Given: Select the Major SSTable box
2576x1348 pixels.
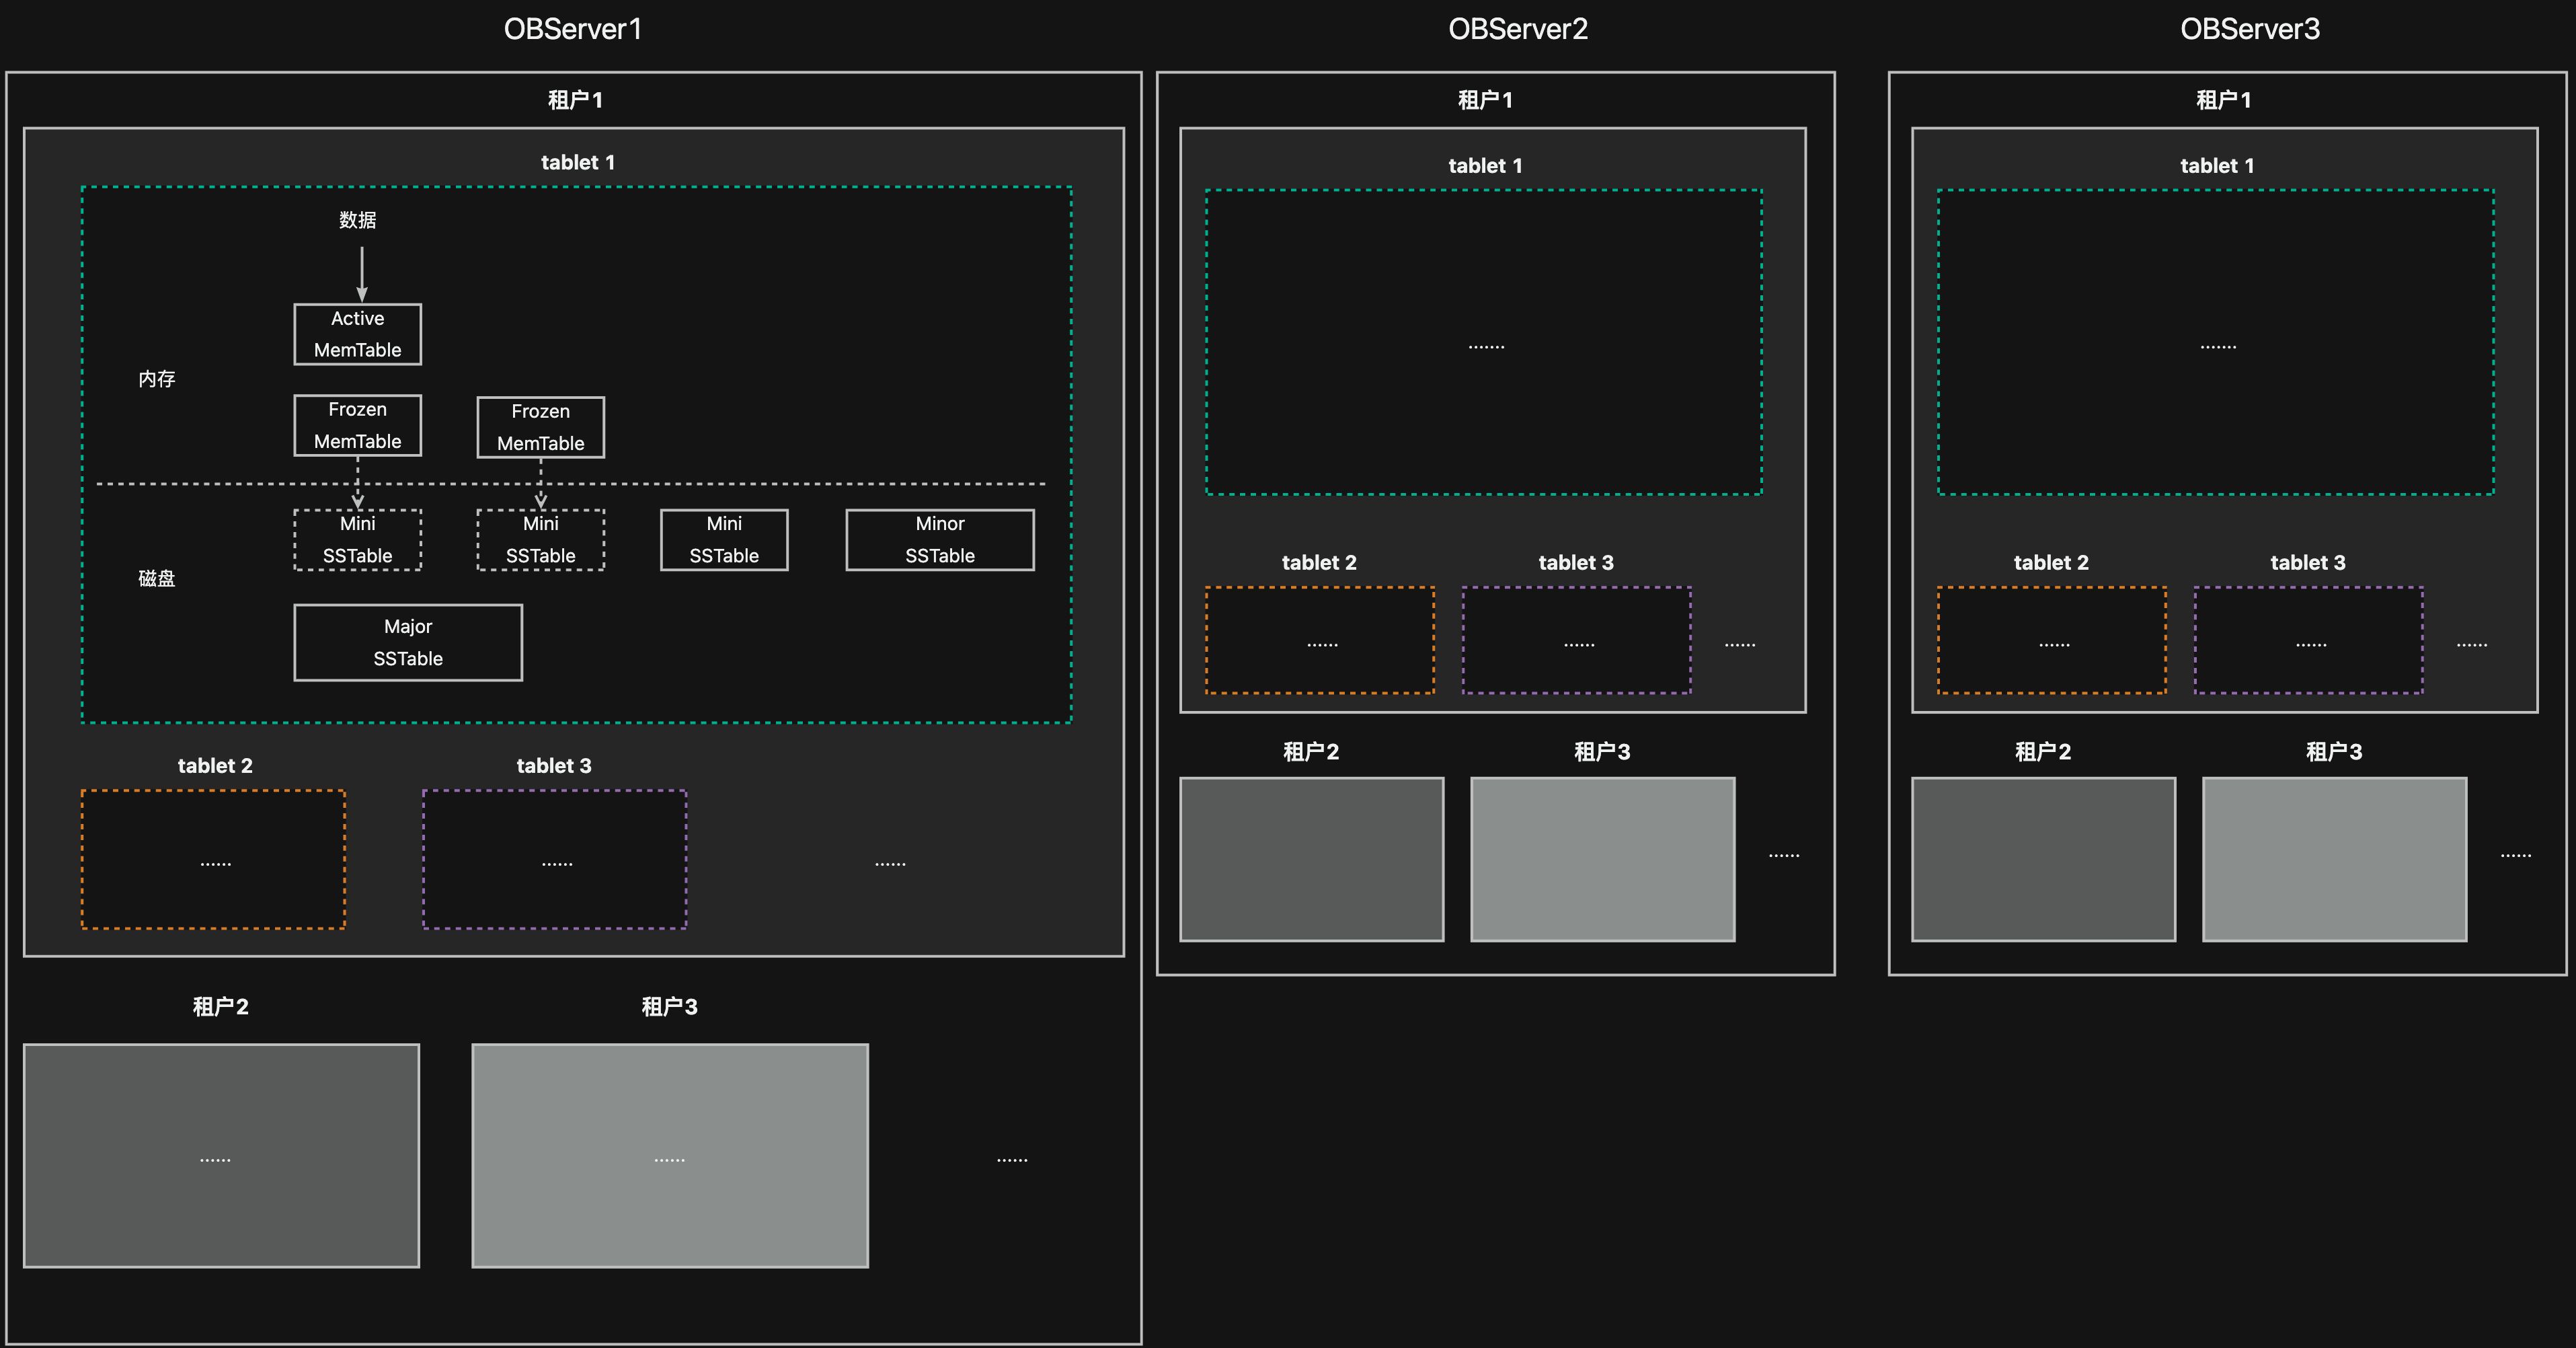Looking at the screenshot, I should (407, 642).
